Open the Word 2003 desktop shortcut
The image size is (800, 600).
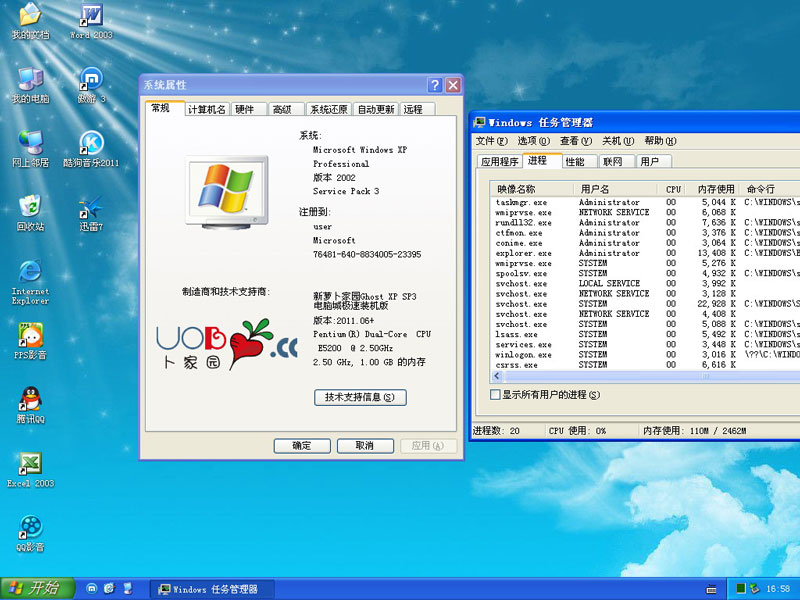click(x=91, y=17)
